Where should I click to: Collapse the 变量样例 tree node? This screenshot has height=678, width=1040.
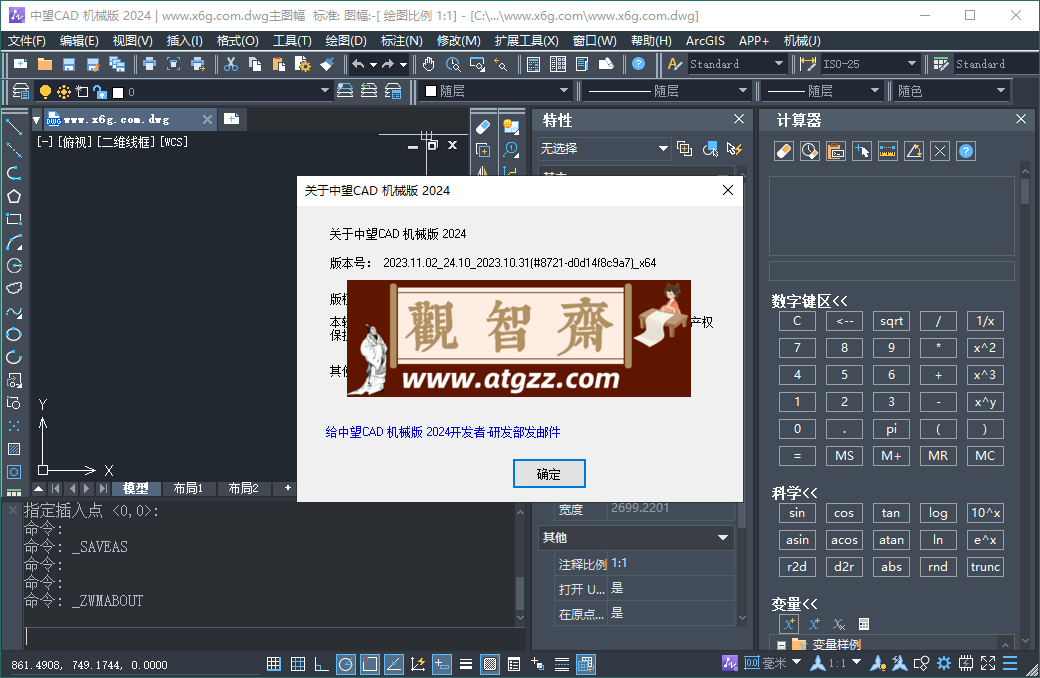coord(781,645)
